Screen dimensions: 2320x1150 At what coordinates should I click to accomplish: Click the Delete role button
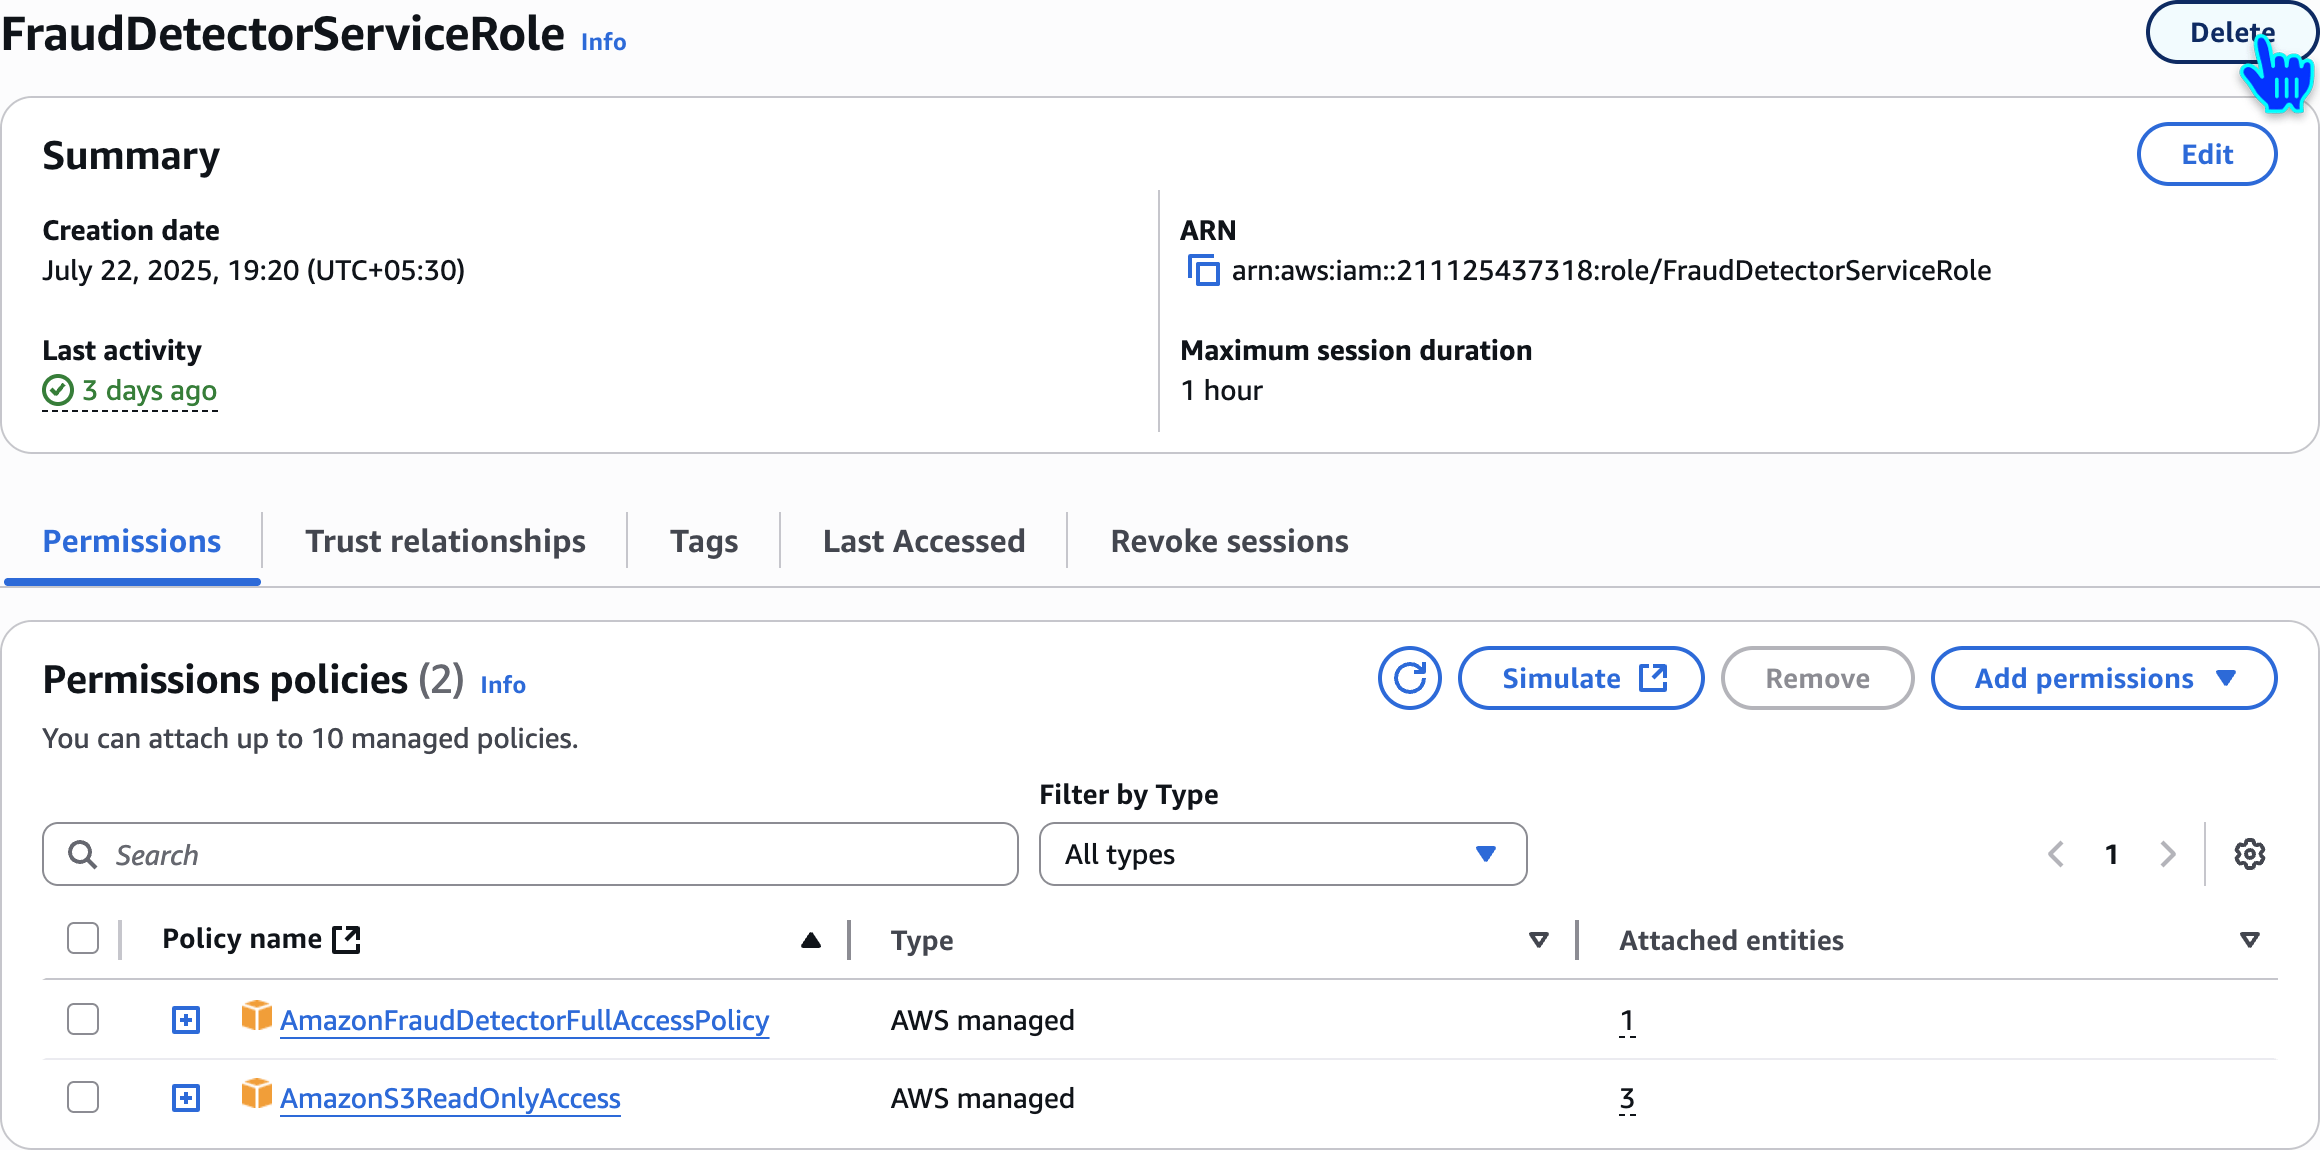(x=2230, y=32)
